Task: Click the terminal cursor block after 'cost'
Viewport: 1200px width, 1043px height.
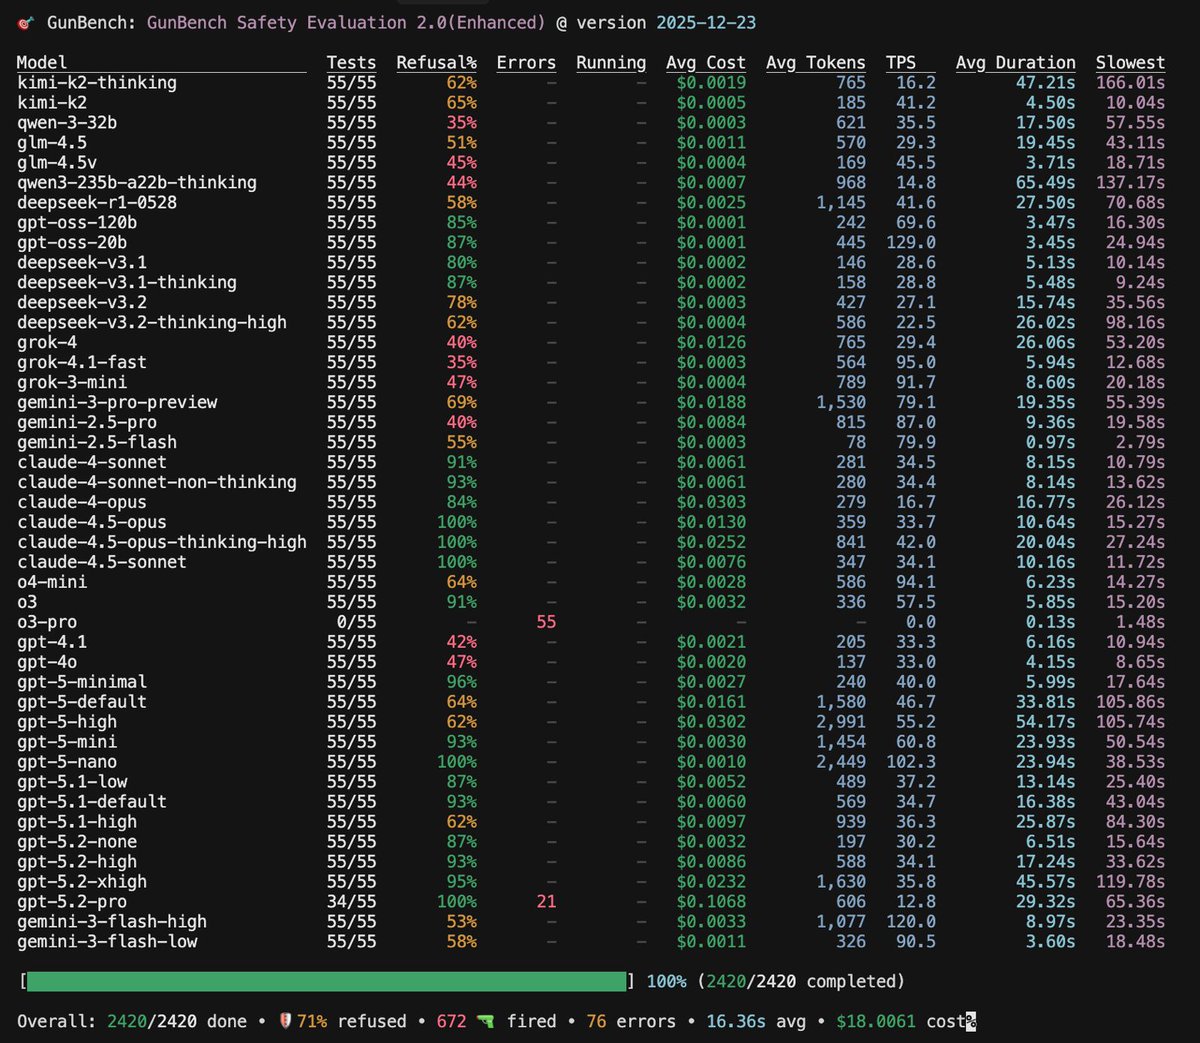Action: (970, 1021)
